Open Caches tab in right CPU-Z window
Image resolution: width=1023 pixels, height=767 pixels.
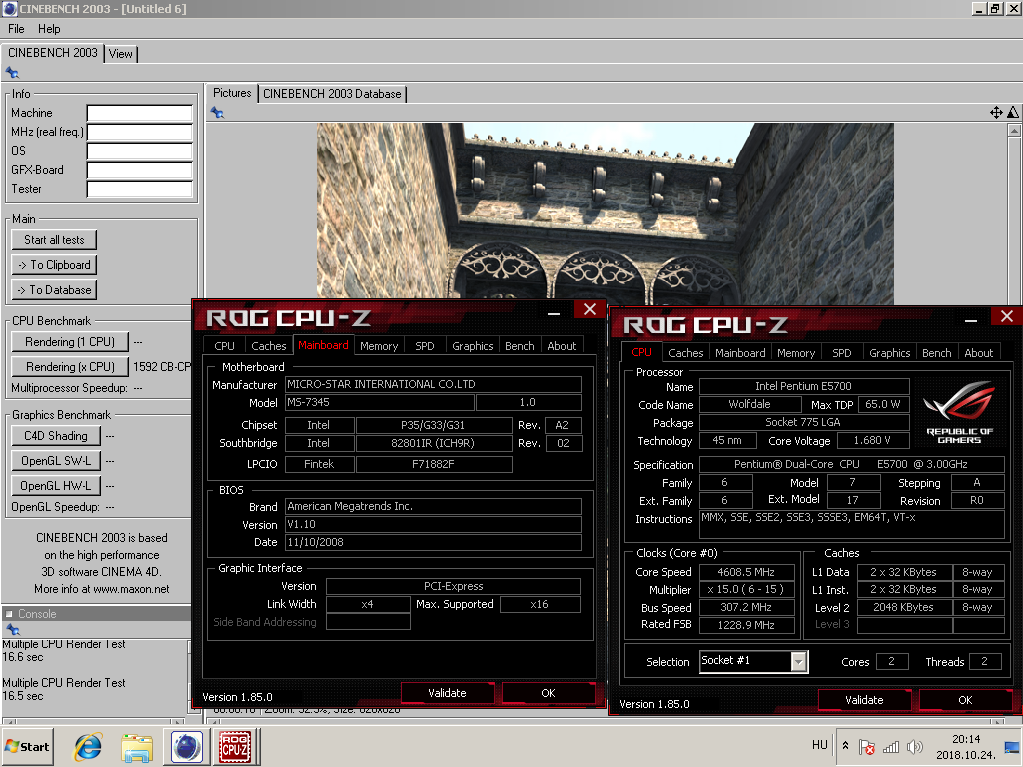686,353
